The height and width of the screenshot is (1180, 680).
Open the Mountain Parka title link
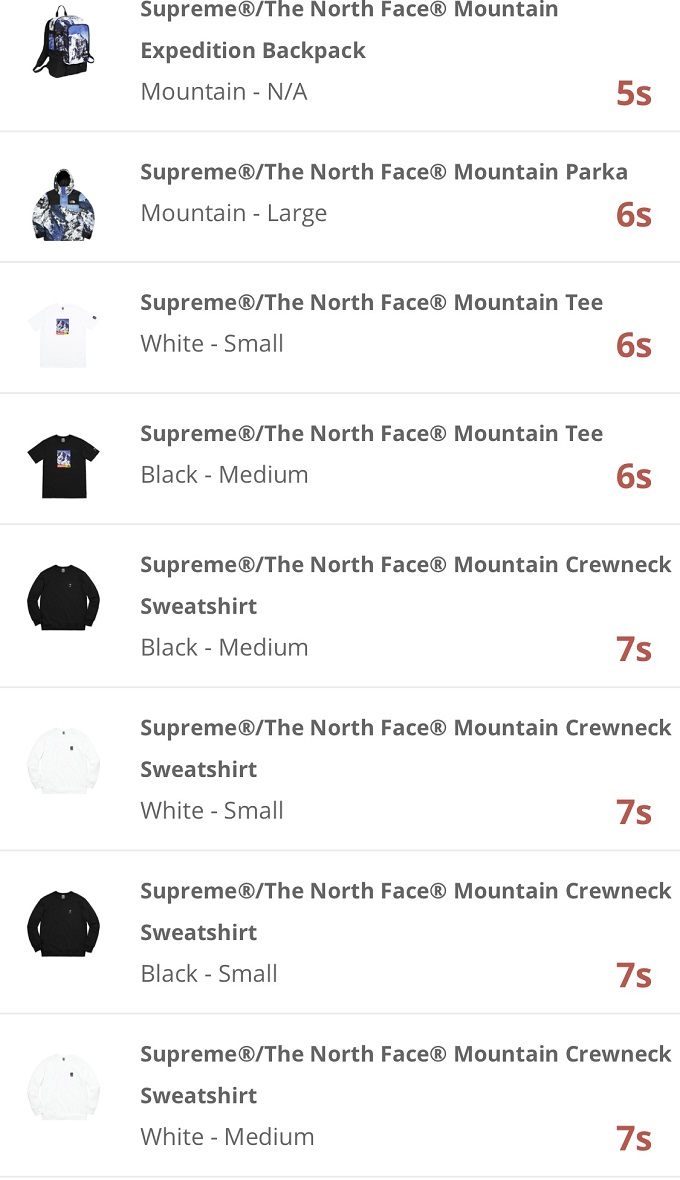384,172
